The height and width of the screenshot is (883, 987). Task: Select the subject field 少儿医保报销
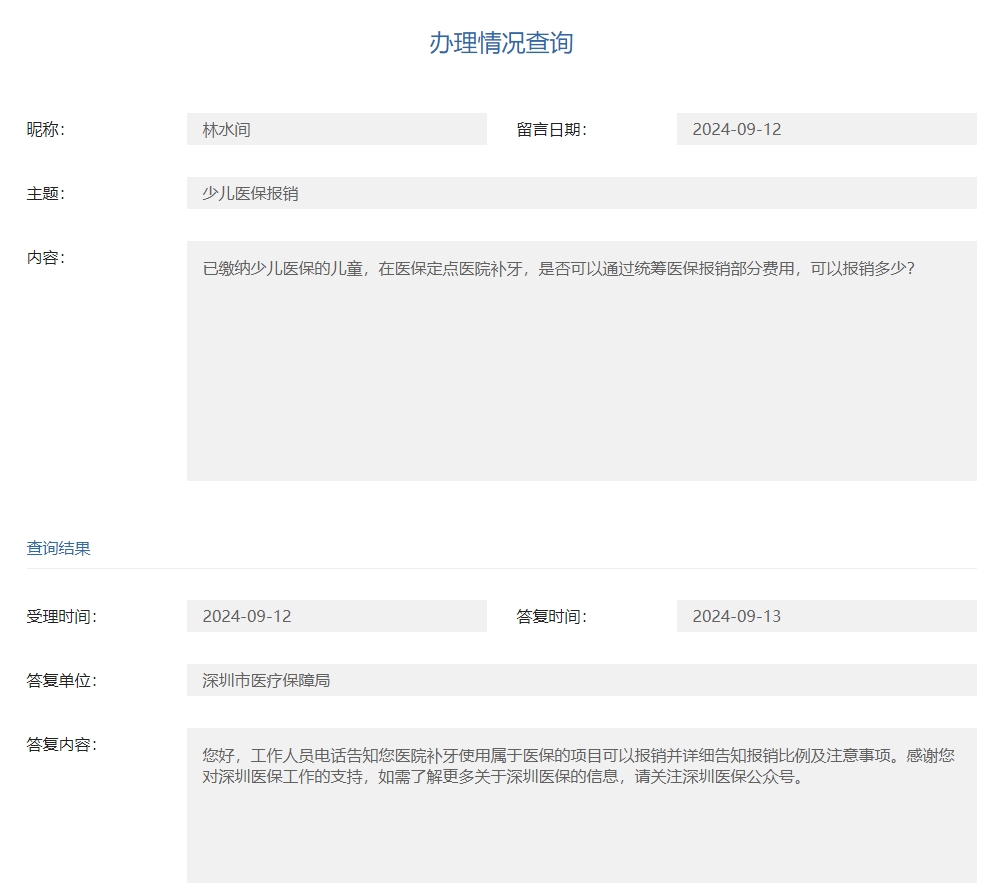tap(582, 193)
